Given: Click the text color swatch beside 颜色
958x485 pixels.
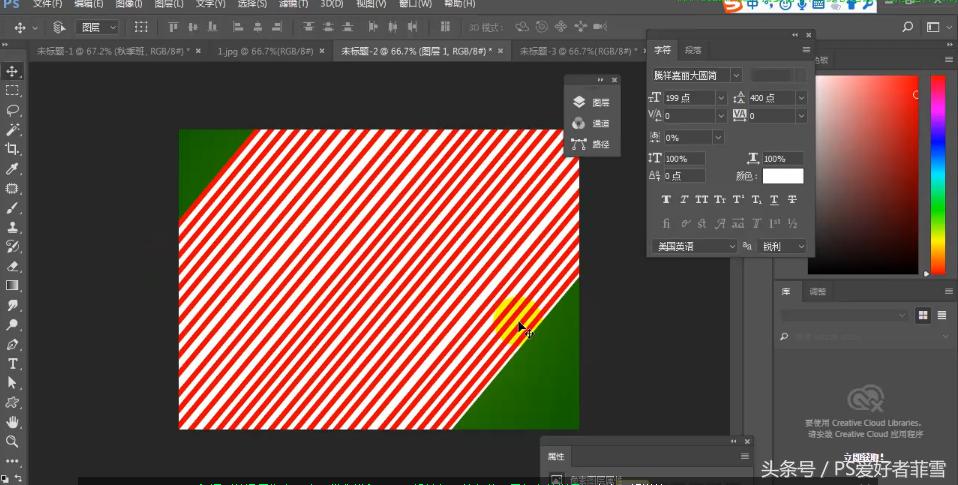Looking at the screenshot, I should [783, 176].
